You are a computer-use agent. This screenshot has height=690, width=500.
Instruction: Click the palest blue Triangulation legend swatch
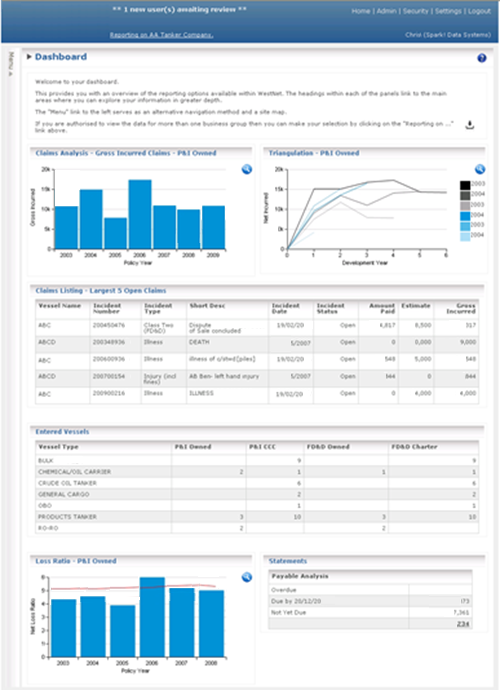(465, 237)
